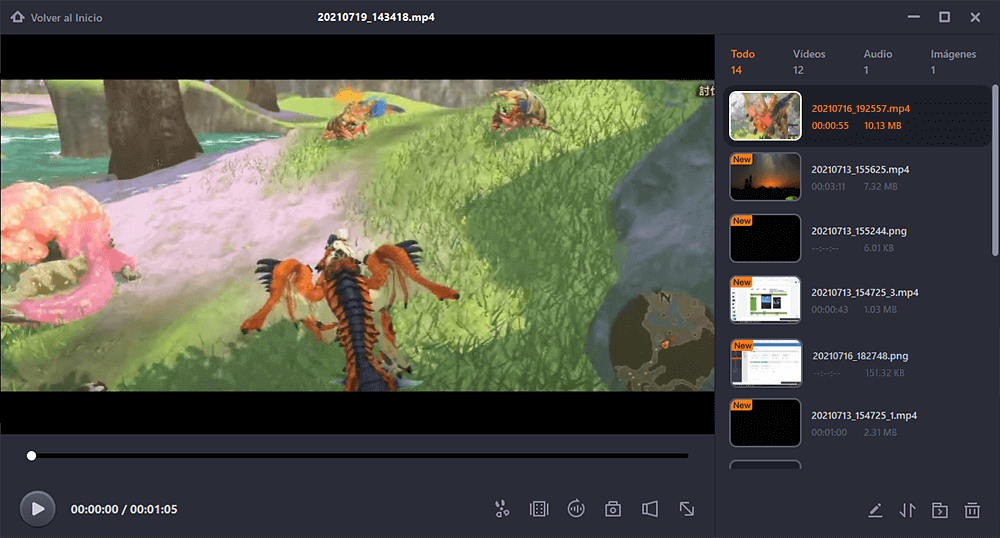
Task: Switch to the Vídeos tab
Action: (809, 62)
